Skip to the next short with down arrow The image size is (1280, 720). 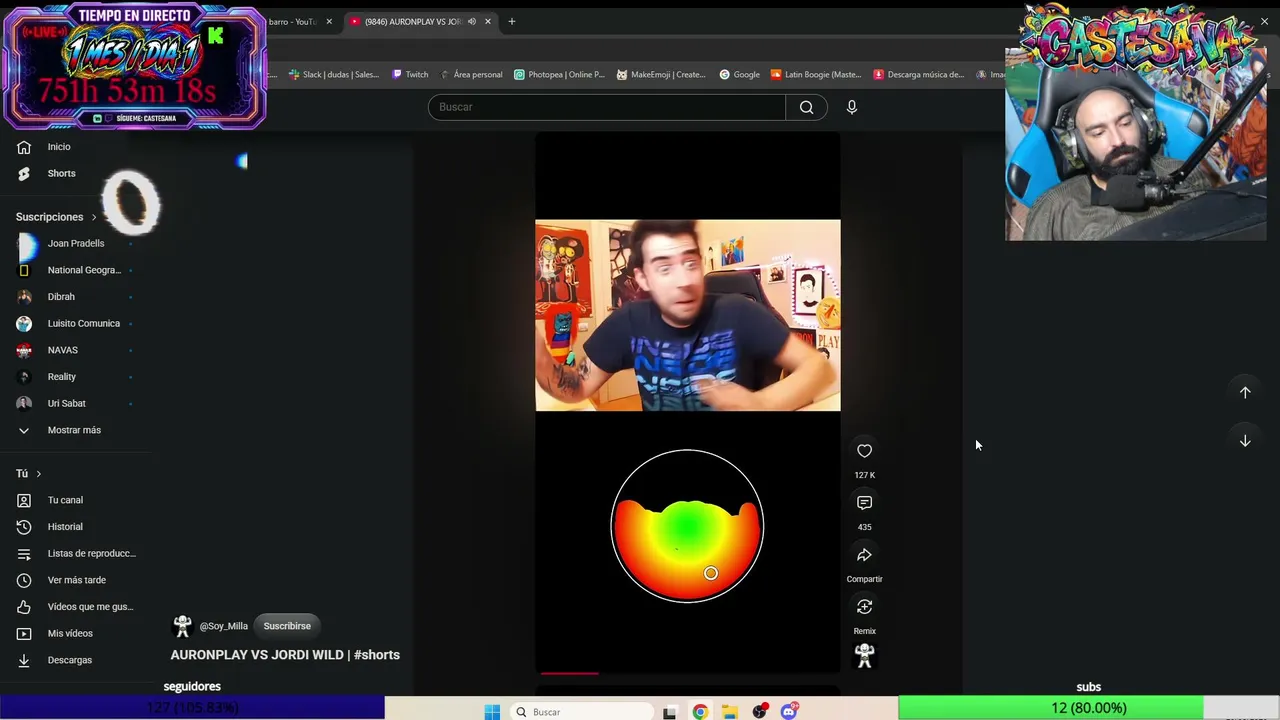coord(1245,440)
